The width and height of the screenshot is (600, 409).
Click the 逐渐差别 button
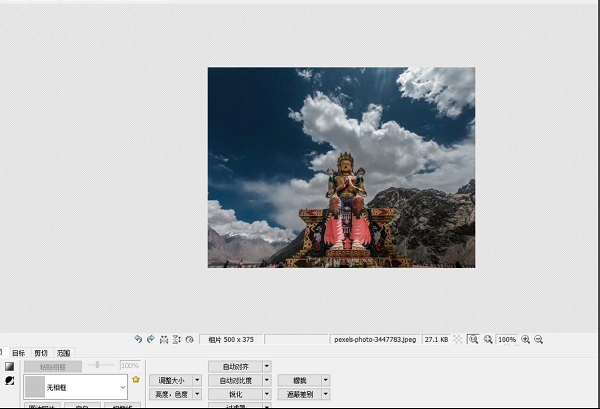pyautogui.click(x=300, y=394)
